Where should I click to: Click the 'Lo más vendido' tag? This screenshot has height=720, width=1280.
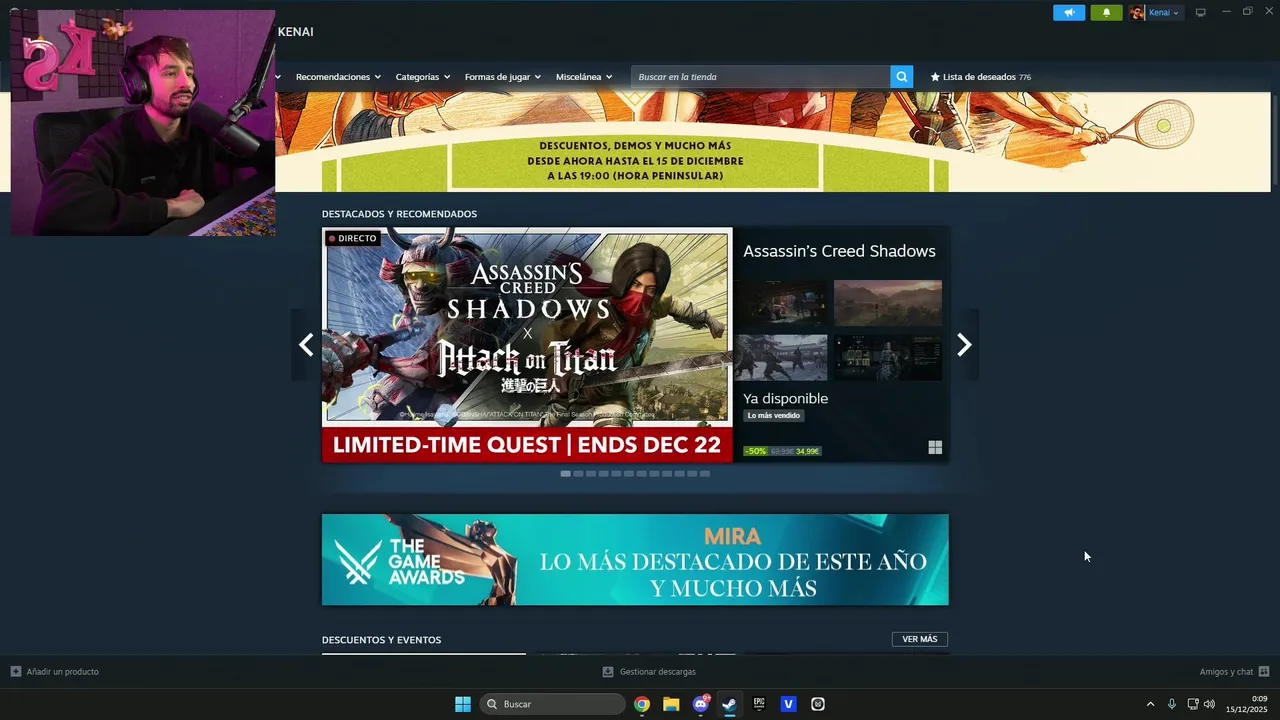coord(774,416)
